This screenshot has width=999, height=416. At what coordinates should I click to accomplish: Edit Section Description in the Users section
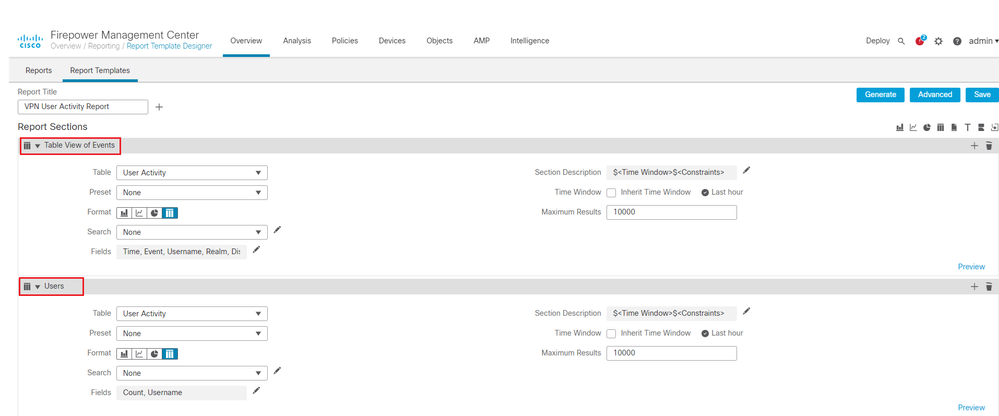tap(747, 311)
